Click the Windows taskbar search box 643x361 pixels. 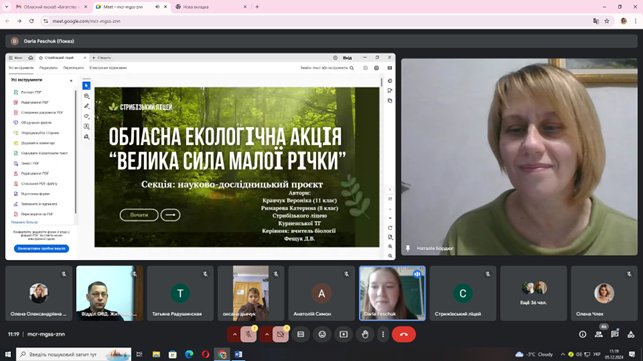click(x=74, y=354)
